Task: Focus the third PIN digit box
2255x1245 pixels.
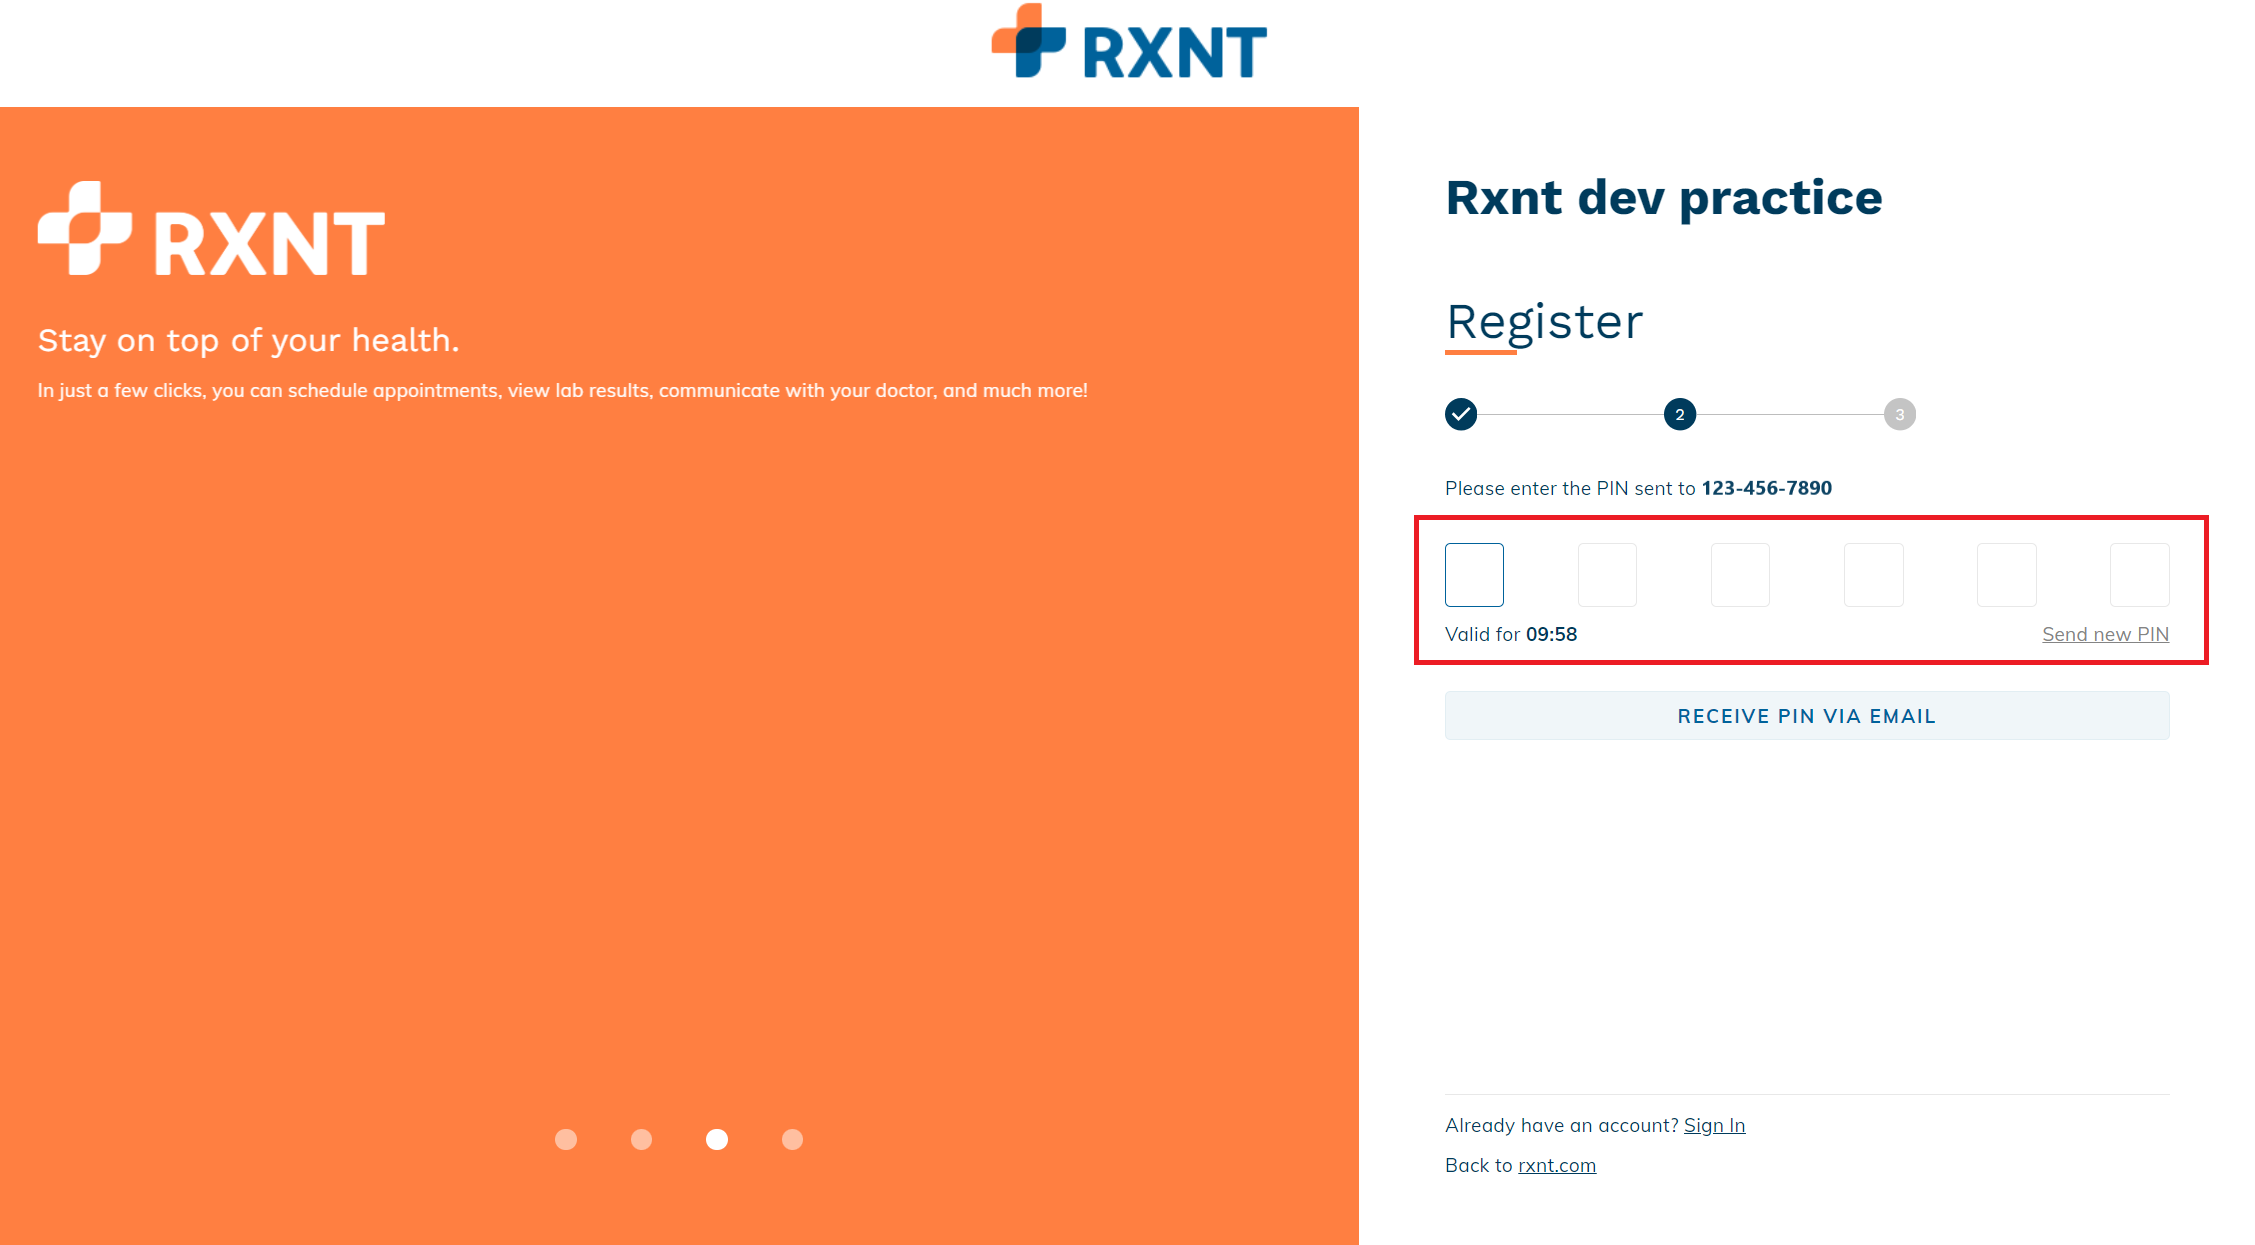Action: tap(1740, 575)
